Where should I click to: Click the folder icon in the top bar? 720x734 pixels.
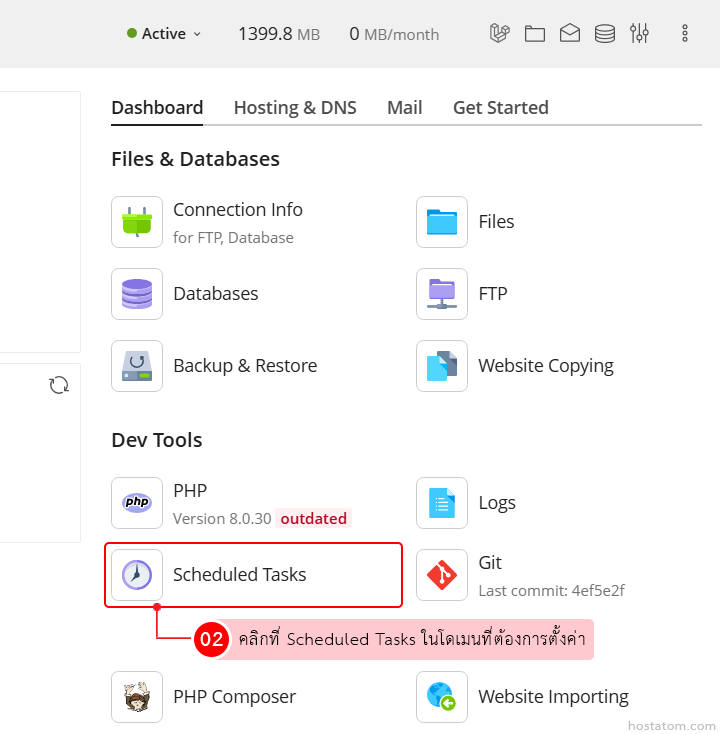[x=535, y=34]
